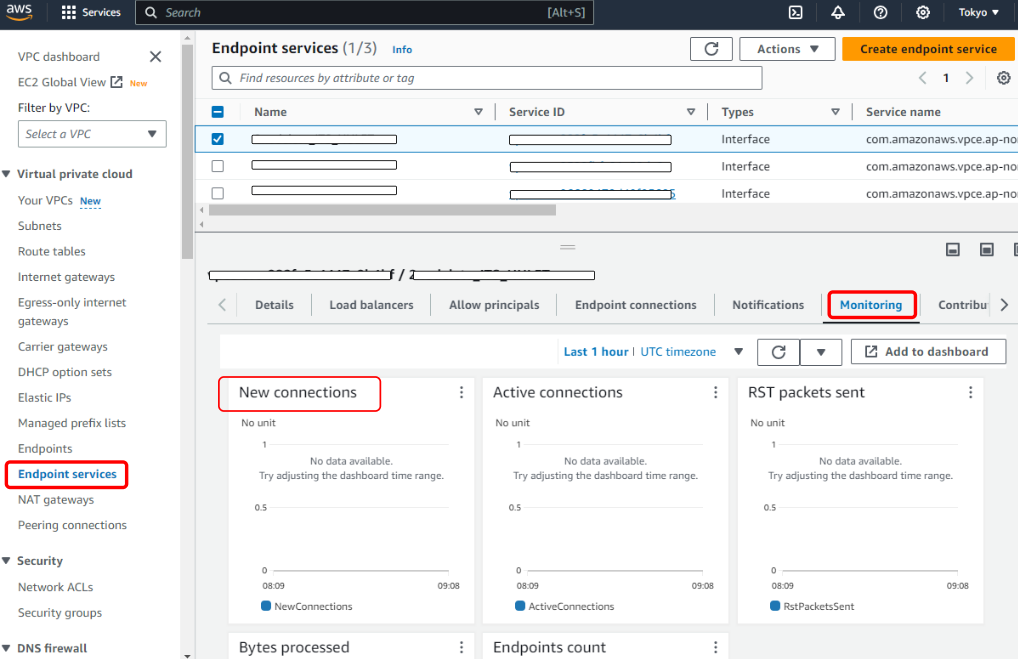Go to previous page of results

click(922, 78)
